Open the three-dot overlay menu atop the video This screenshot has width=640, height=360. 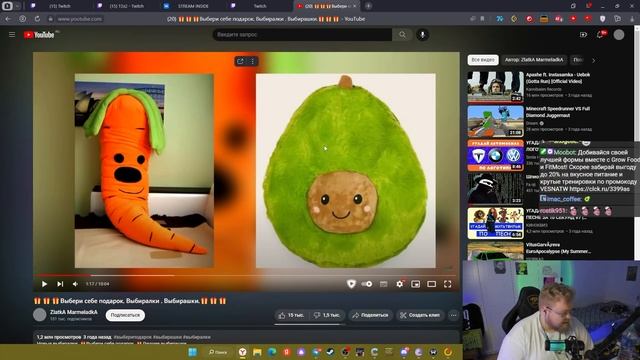pos(253,61)
